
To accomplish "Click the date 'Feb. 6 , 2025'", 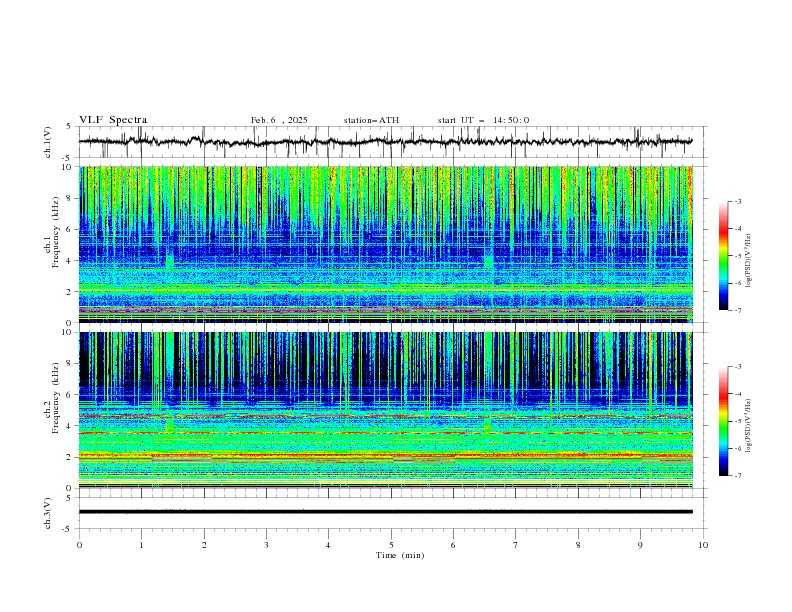I will (x=279, y=120).
